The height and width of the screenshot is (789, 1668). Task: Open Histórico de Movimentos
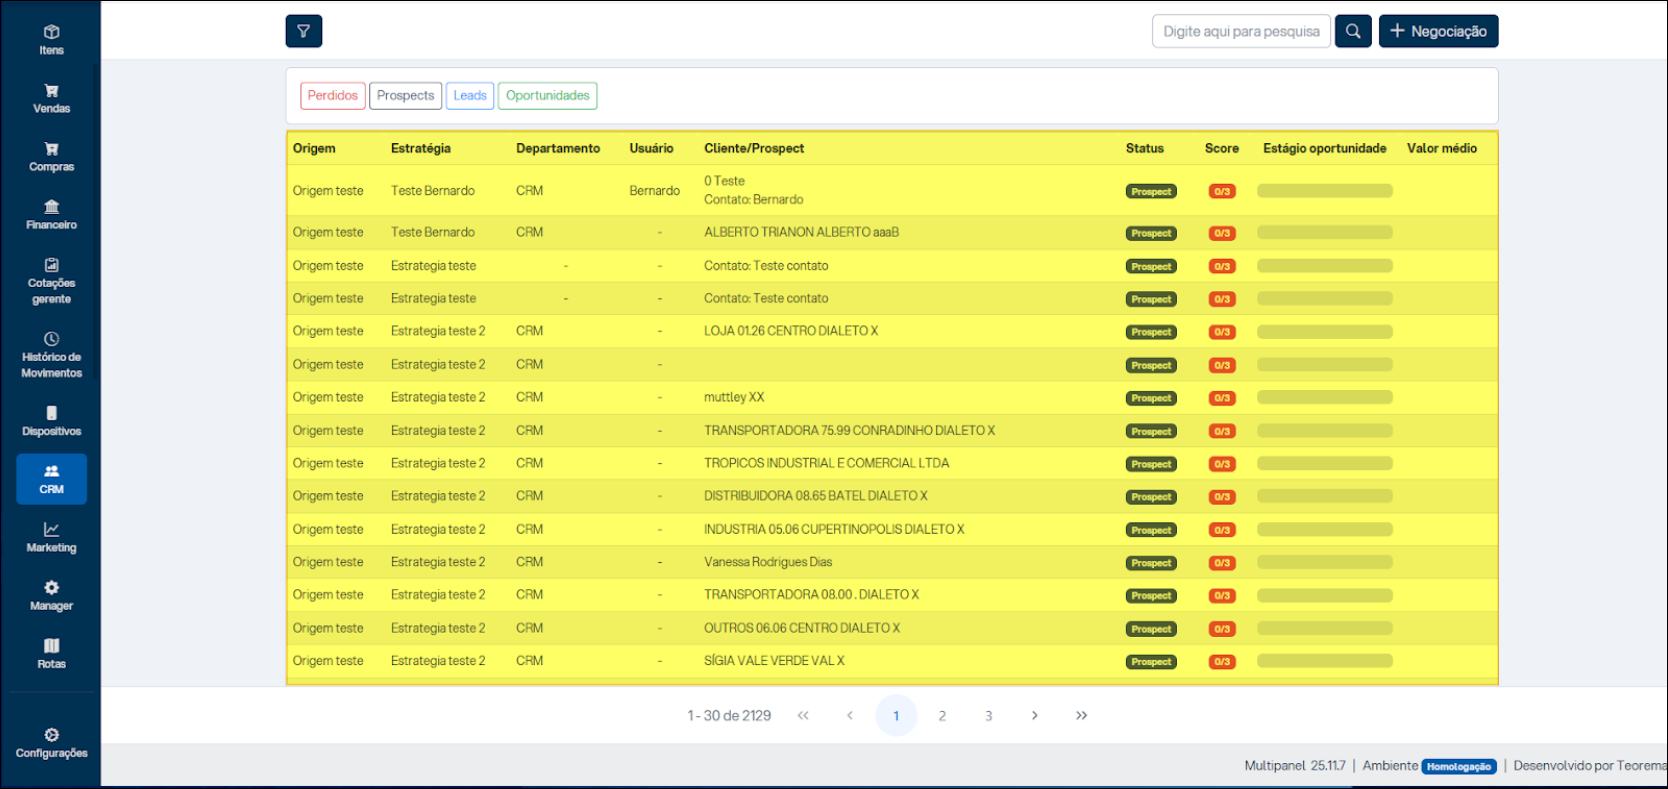point(51,355)
